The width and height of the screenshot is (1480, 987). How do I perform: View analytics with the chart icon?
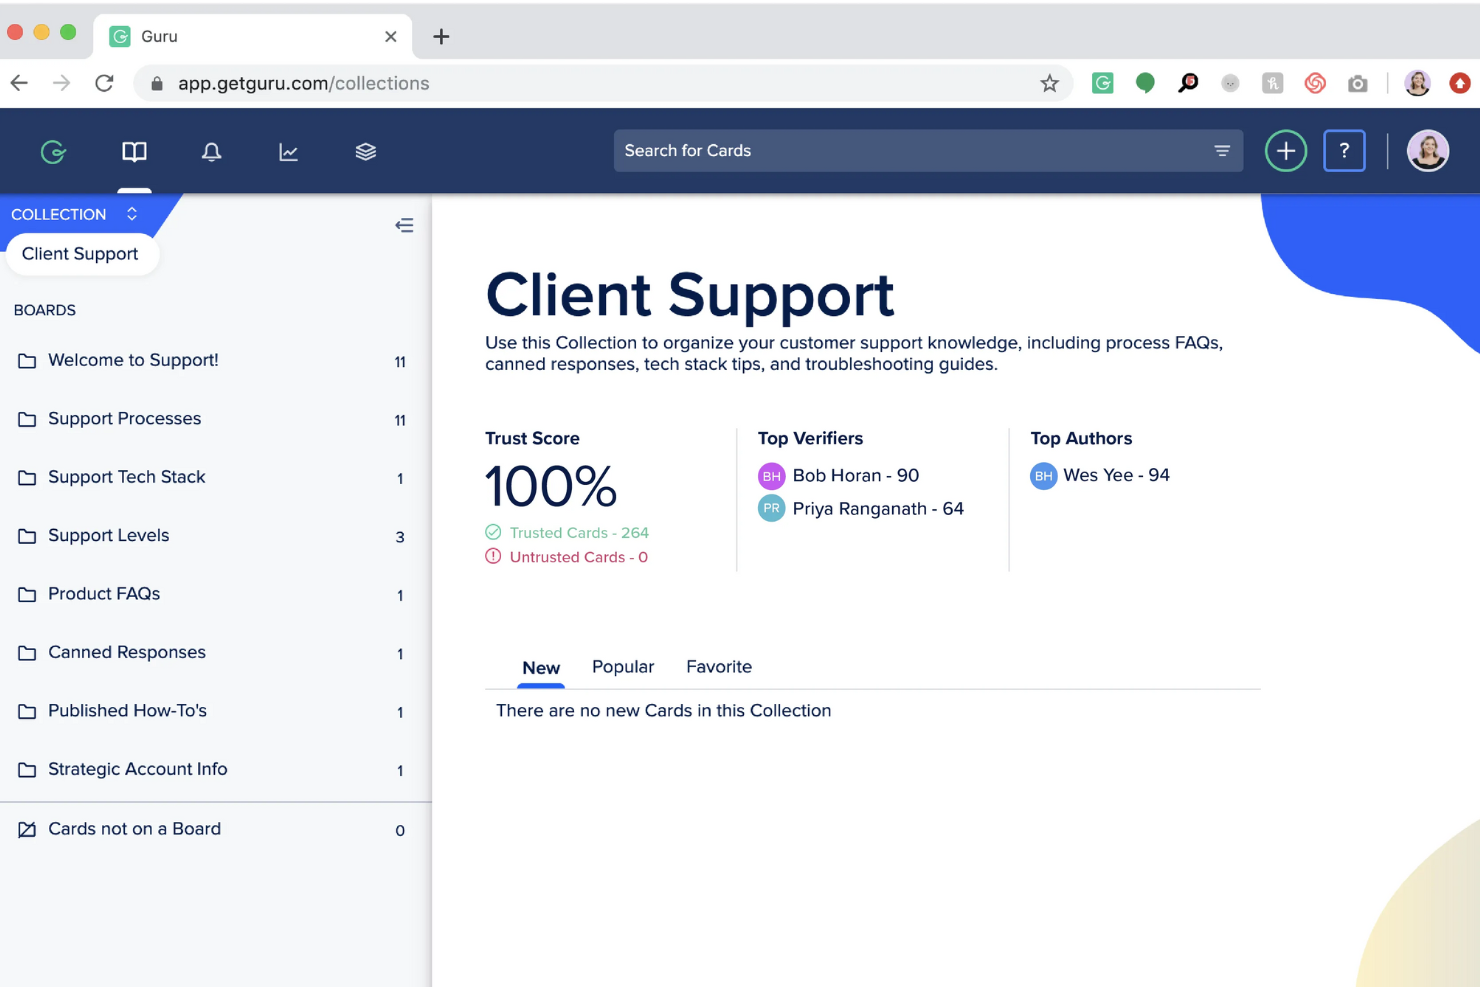click(288, 151)
